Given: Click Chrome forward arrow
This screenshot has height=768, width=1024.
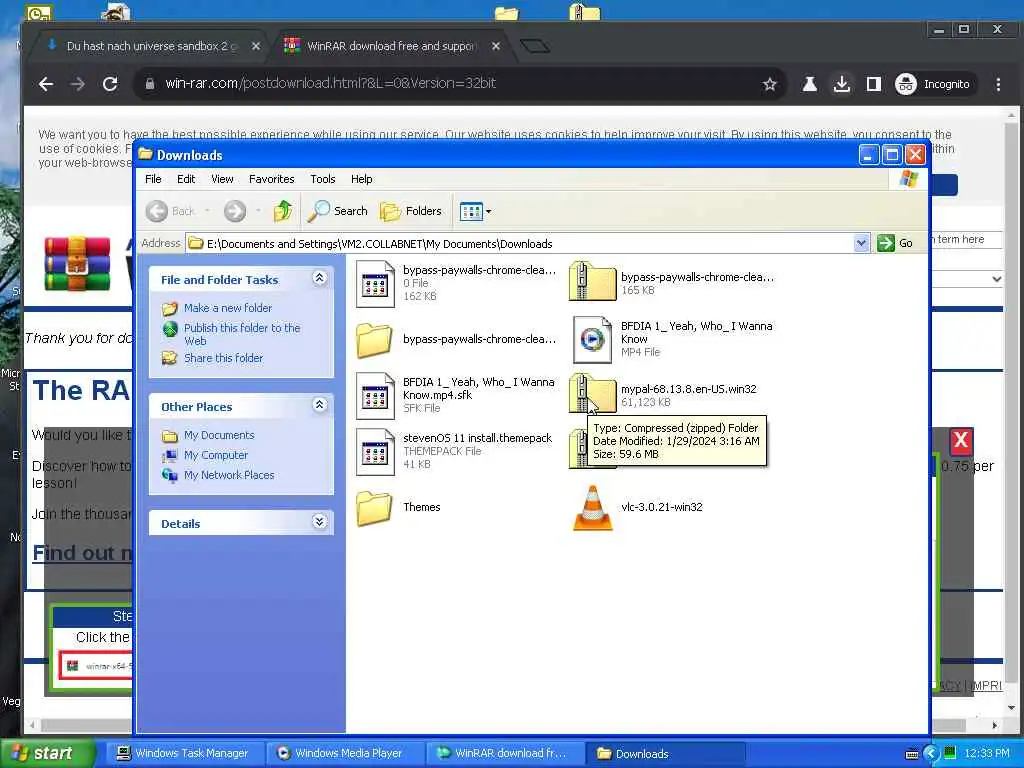Looking at the screenshot, I should (x=78, y=84).
